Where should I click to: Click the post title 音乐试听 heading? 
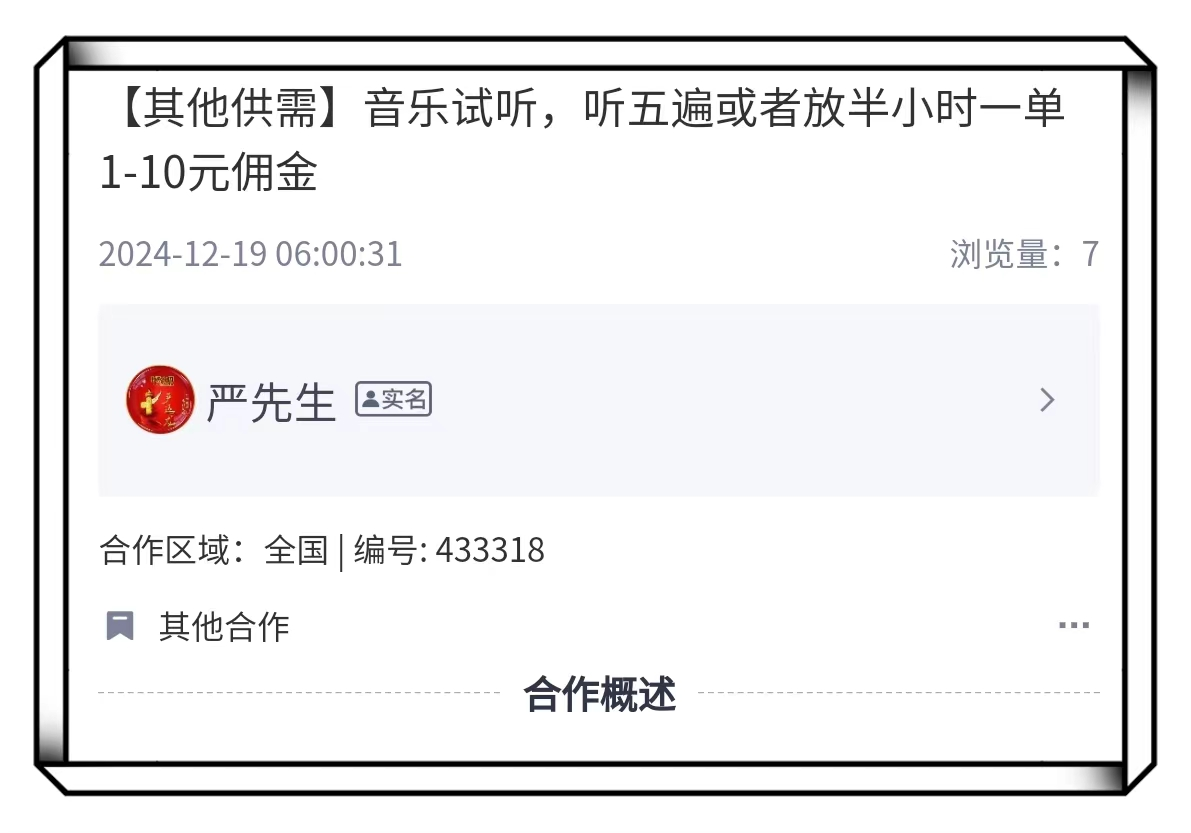click(583, 140)
